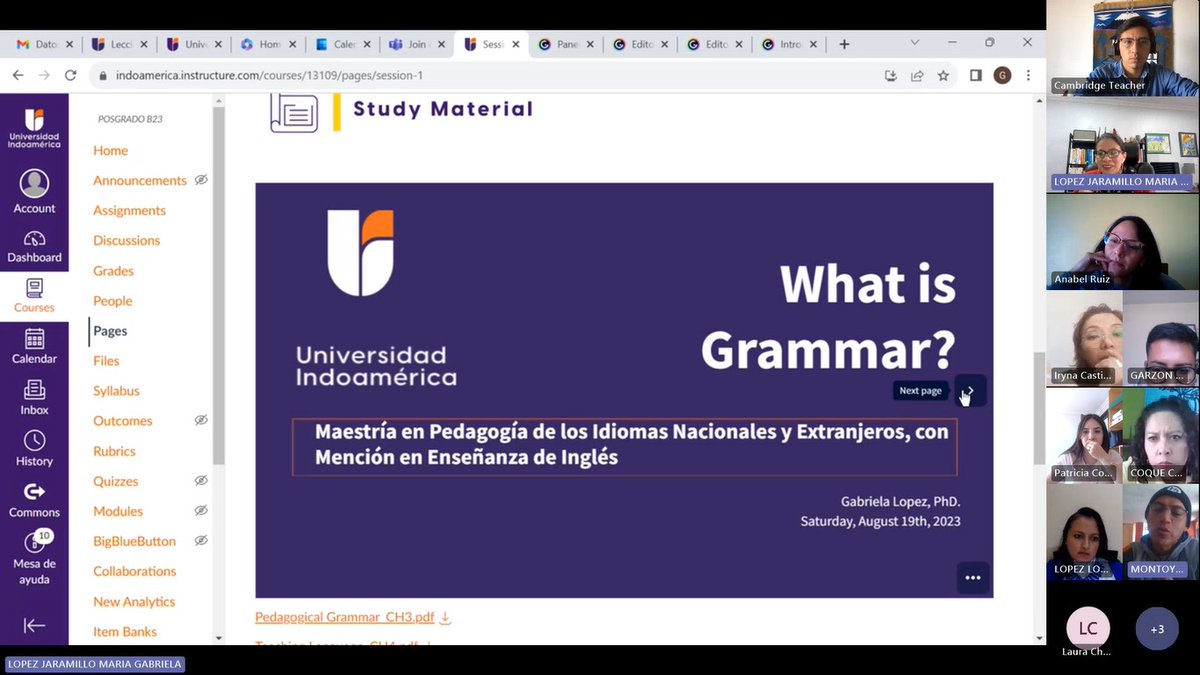Share this page from the address bar

tap(917, 75)
